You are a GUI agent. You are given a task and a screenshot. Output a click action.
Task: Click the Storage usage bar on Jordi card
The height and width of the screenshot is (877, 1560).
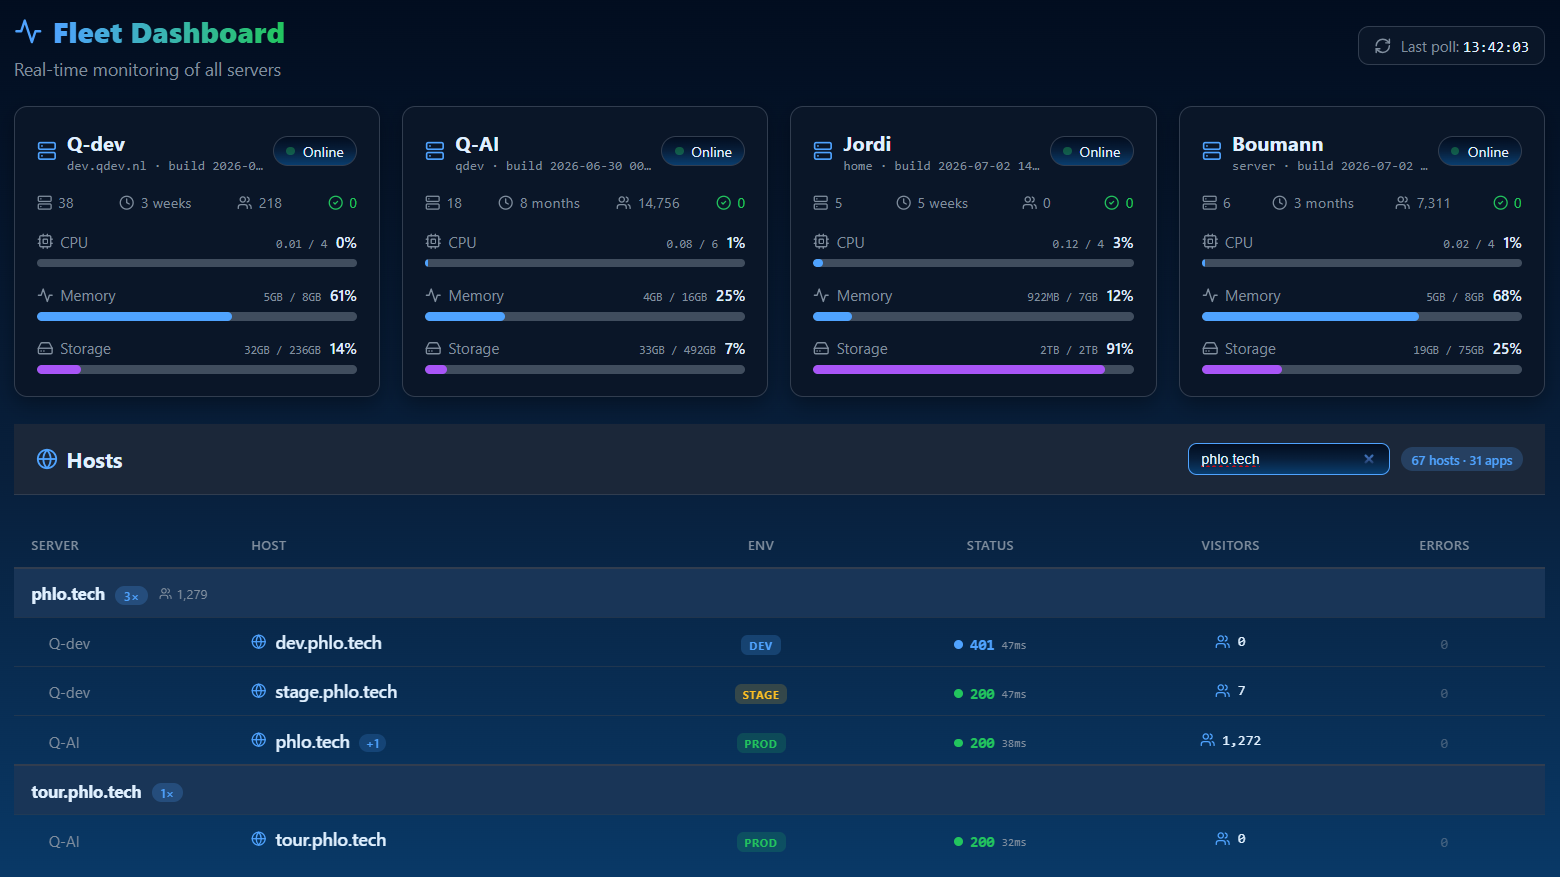tap(973, 370)
